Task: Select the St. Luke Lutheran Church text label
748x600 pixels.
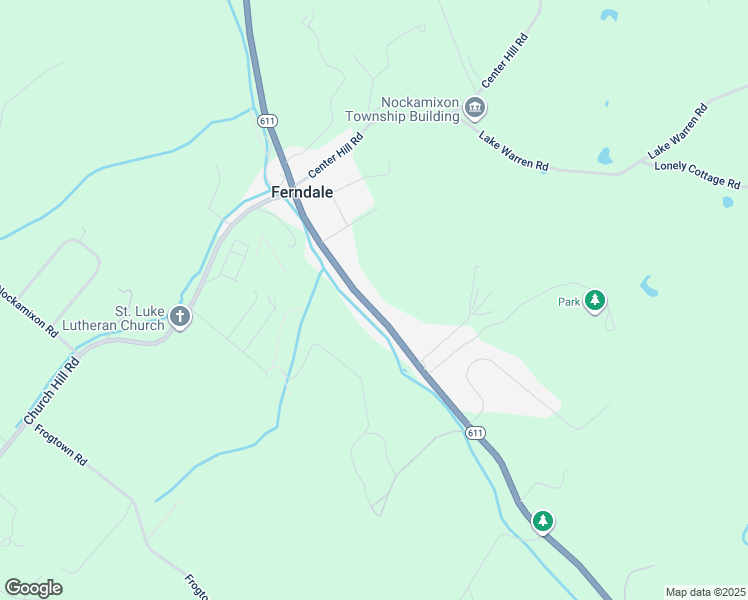Action: [x=114, y=318]
